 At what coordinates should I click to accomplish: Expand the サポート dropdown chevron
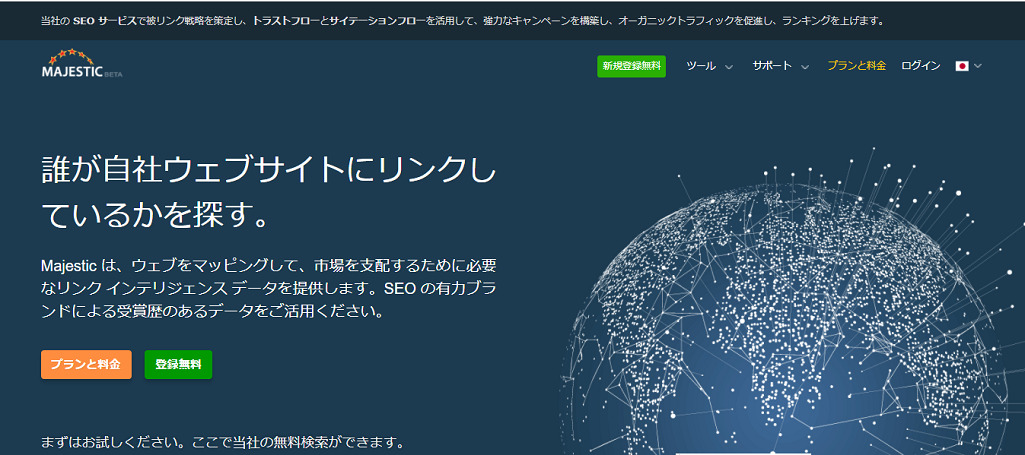pos(803,67)
